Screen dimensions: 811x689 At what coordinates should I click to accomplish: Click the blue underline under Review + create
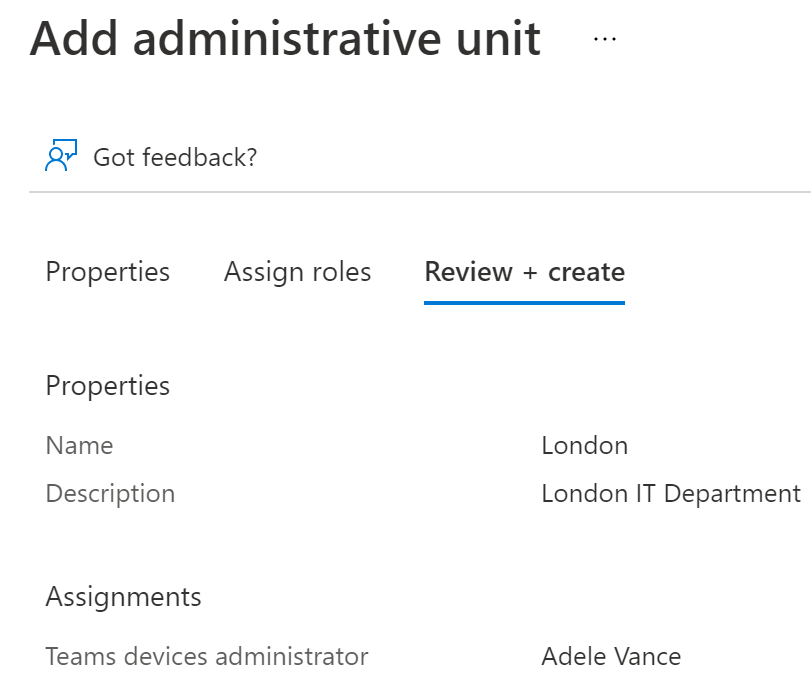point(524,300)
